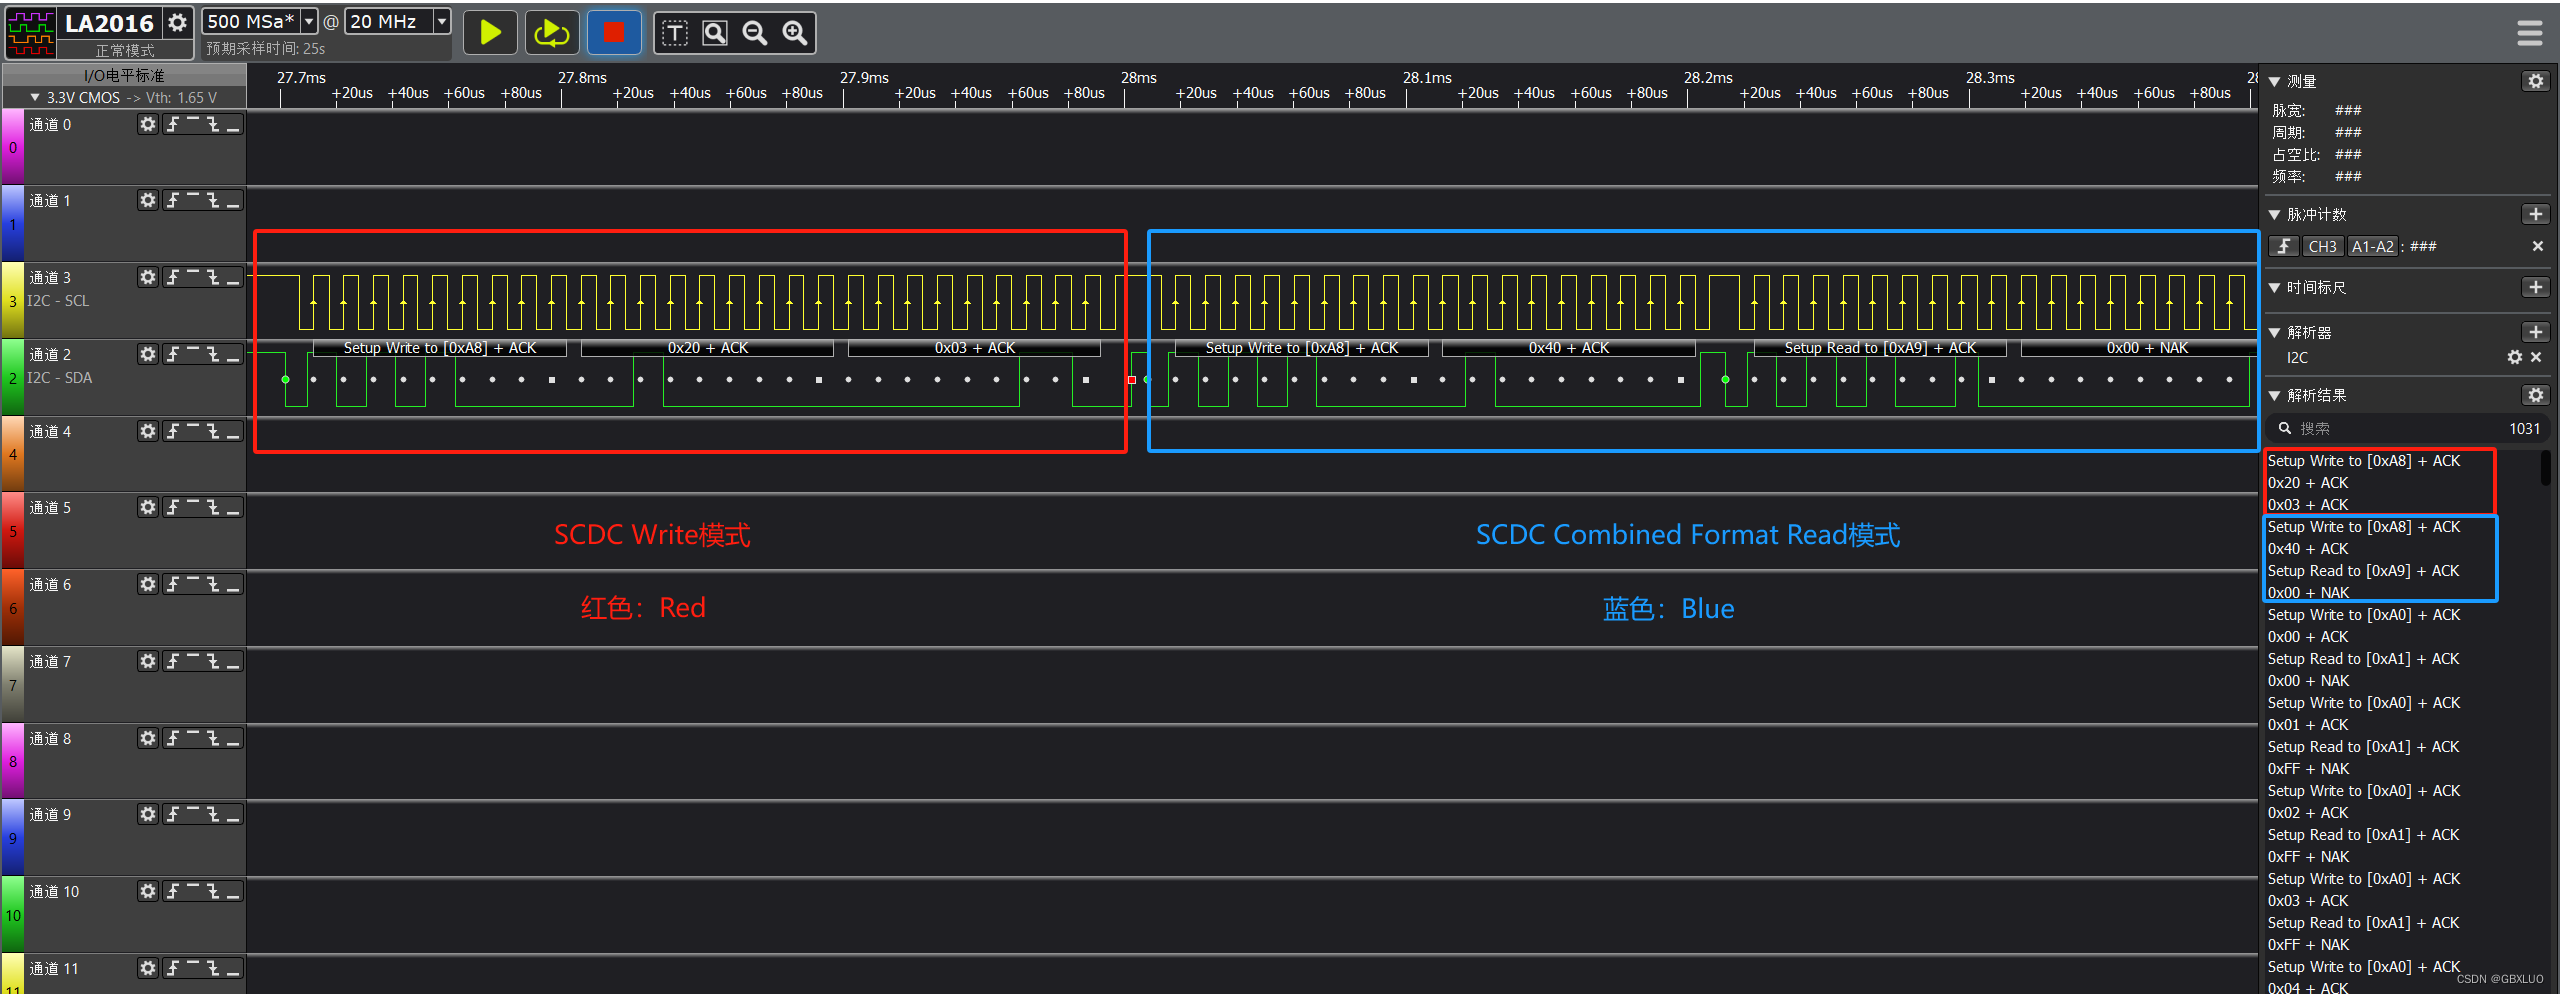This screenshot has height=994, width=2560.
Task: Stop capture with the red square button
Action: (614, 32)
